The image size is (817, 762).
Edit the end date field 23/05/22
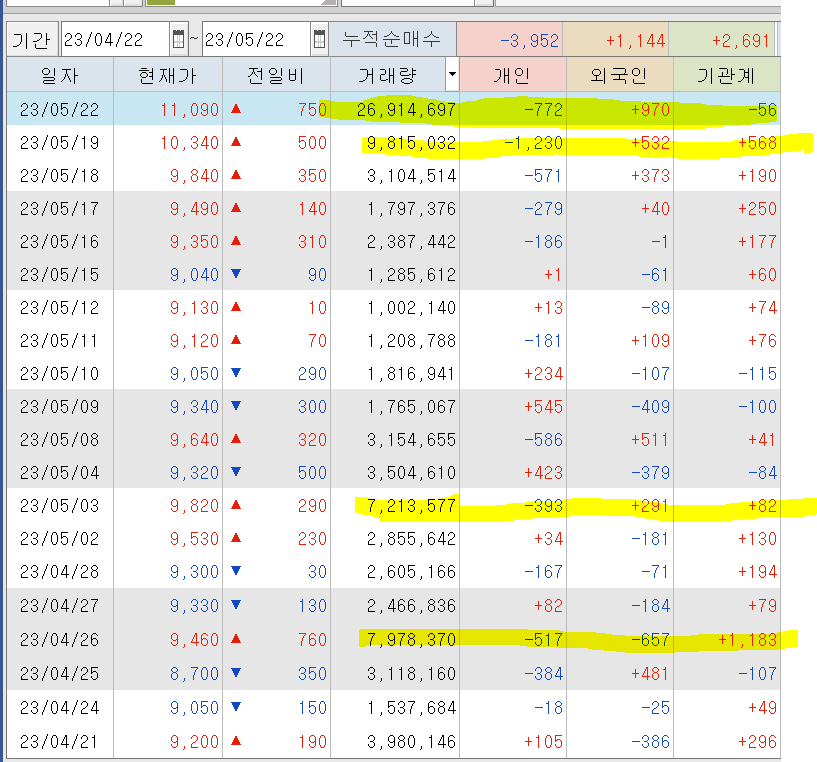click(x=256, y=39)
